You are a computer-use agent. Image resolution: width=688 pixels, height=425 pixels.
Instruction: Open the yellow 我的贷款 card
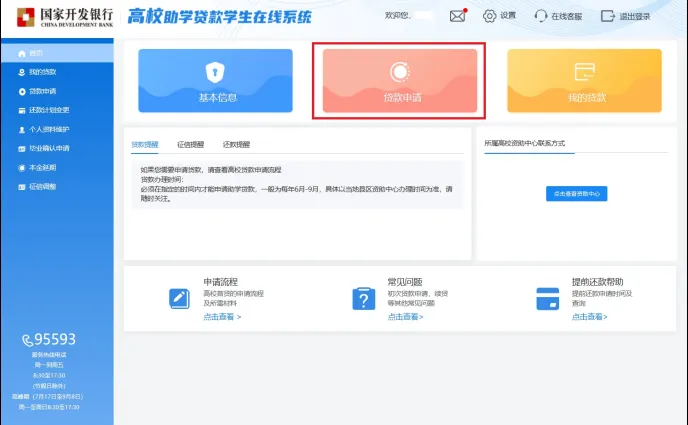tap(584, 80)
